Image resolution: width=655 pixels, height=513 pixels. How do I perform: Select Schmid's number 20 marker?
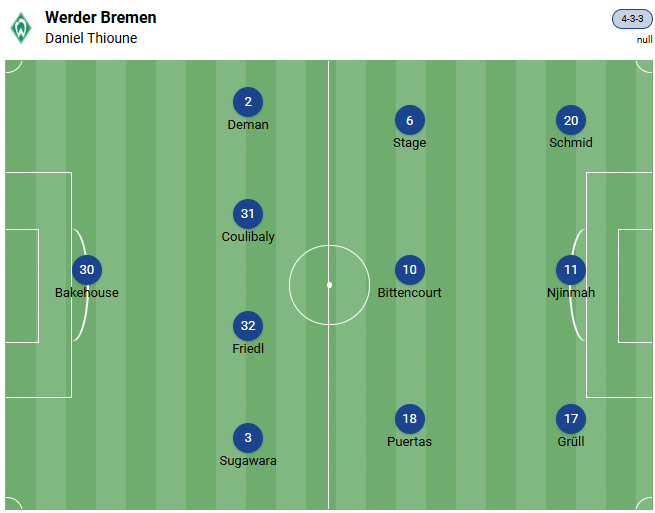click(571, 120)
